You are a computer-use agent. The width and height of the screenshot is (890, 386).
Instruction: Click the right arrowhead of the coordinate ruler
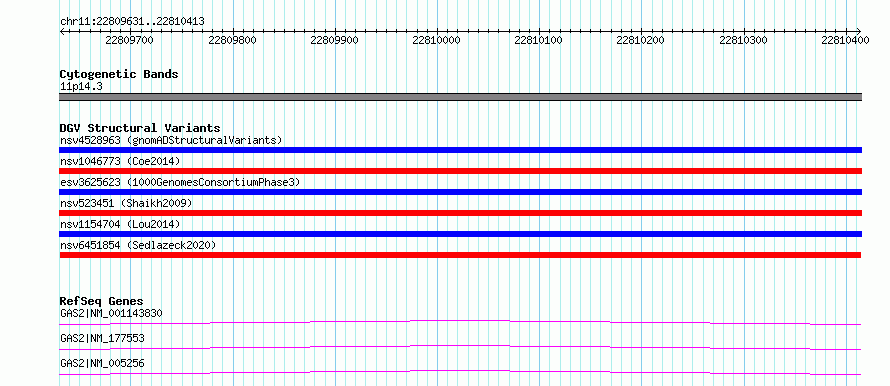(859, 31)
